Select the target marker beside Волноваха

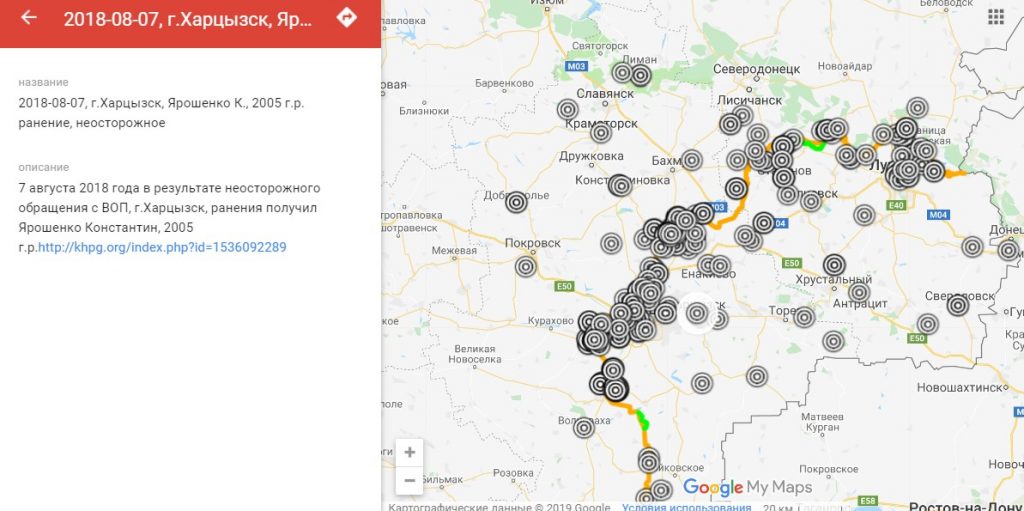584,427
